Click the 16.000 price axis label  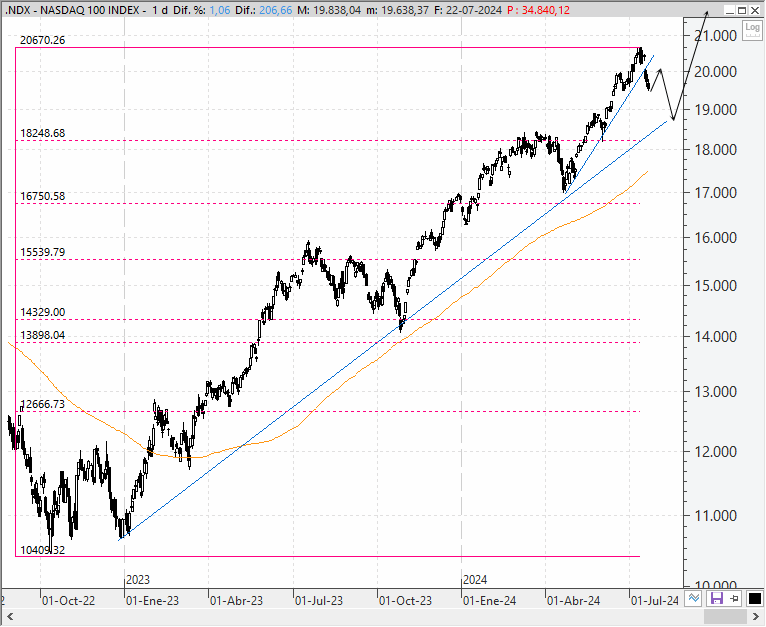(716, 238)
